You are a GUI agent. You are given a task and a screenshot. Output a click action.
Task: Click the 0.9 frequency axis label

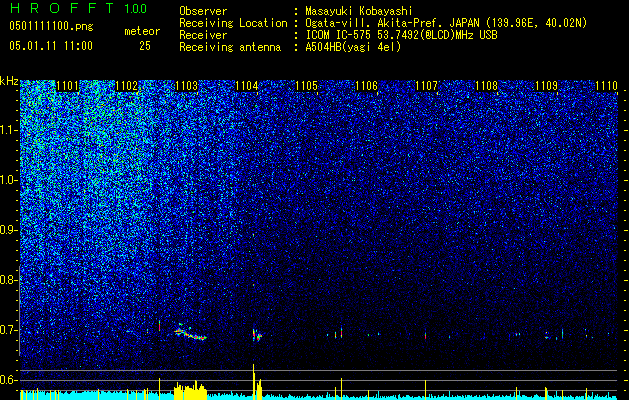8,230
